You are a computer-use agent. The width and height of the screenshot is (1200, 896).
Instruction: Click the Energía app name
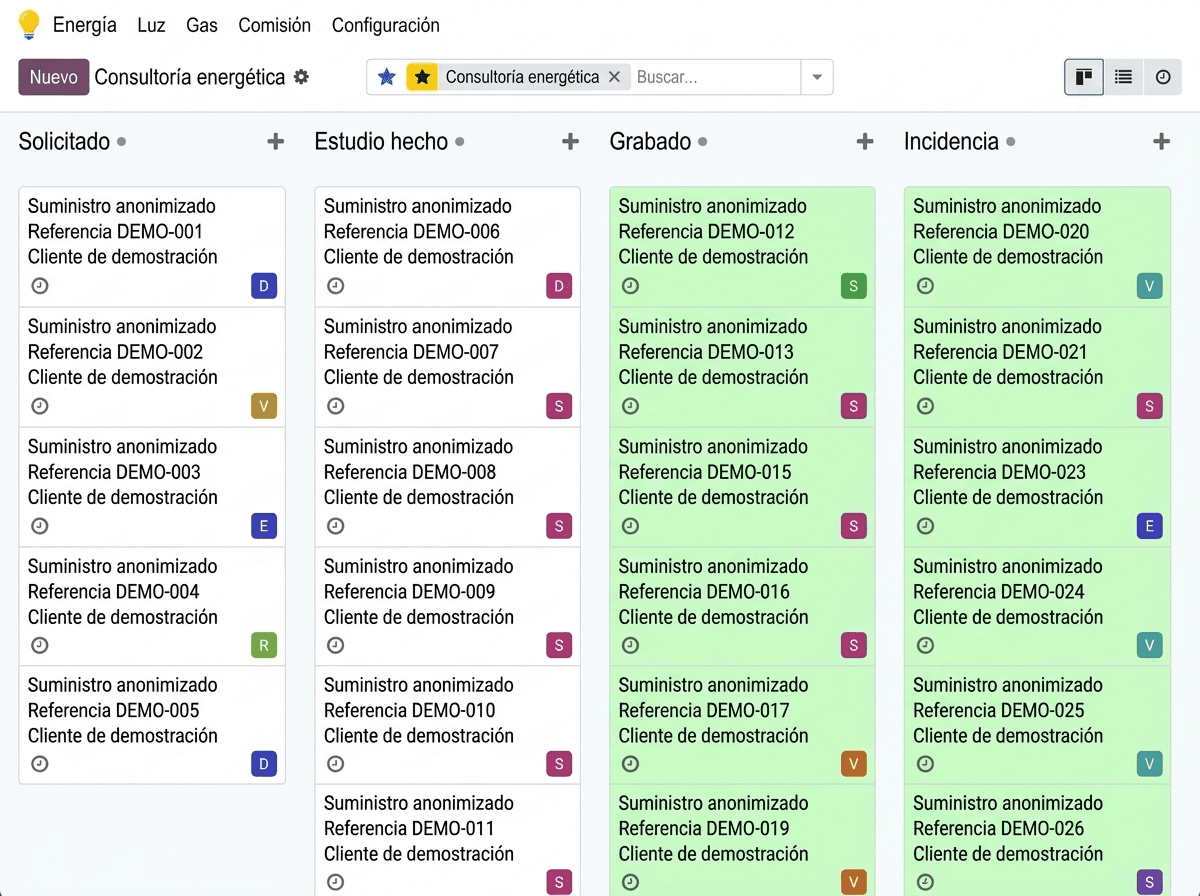(x=85, y=25)
